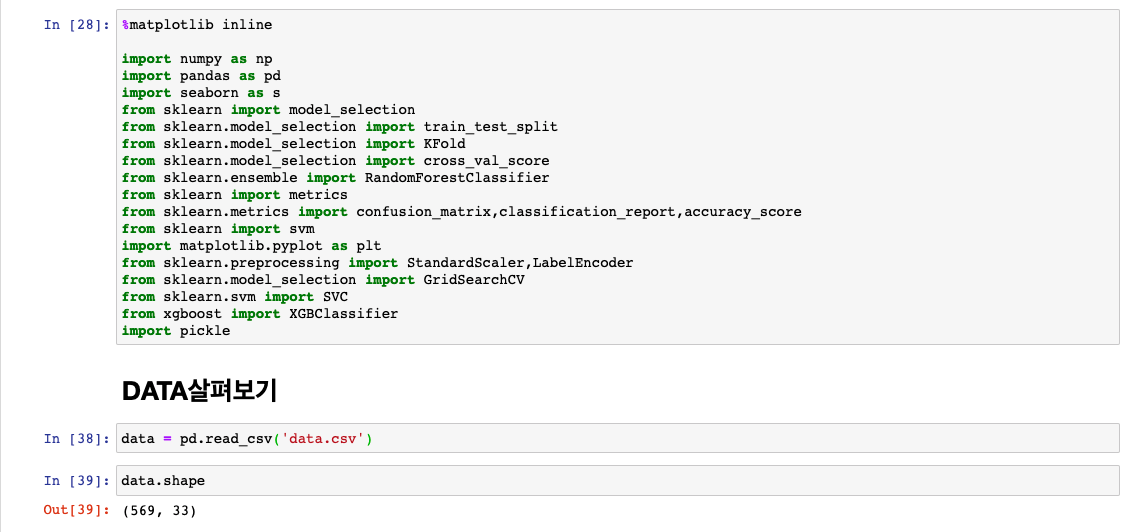Click the XGBClassifier import line

click(x=260, y=313)
